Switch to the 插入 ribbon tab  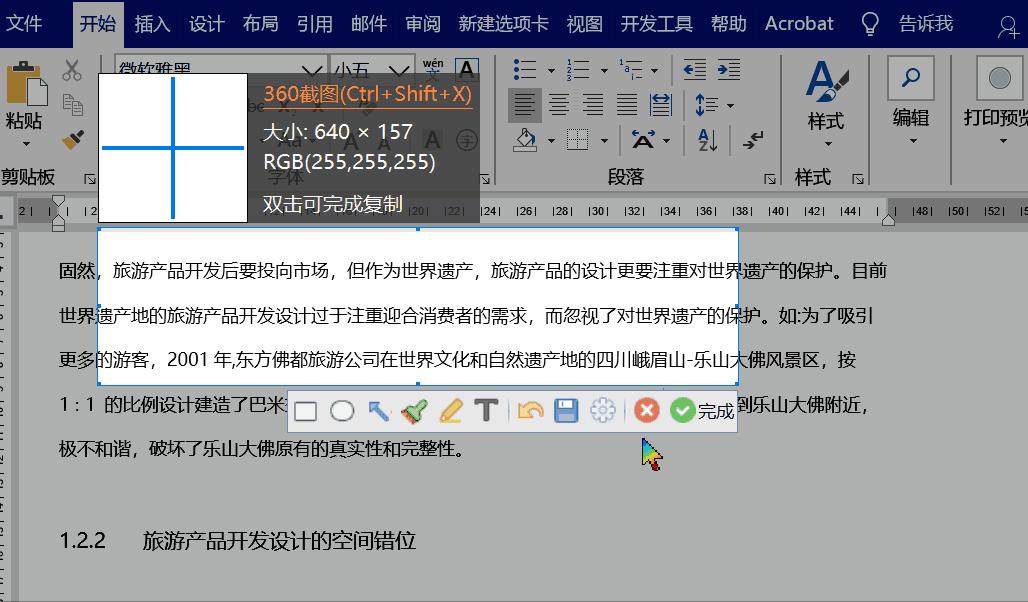click(152, 23)
